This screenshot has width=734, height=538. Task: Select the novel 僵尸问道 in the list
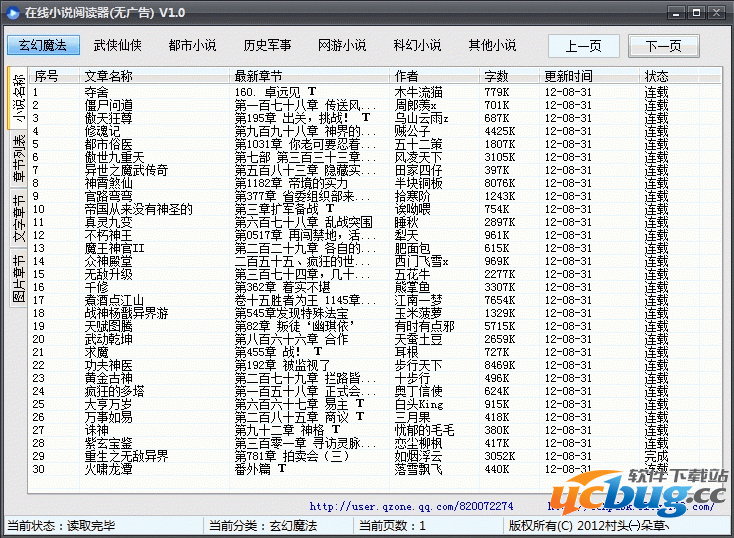[x=109, y=105]
